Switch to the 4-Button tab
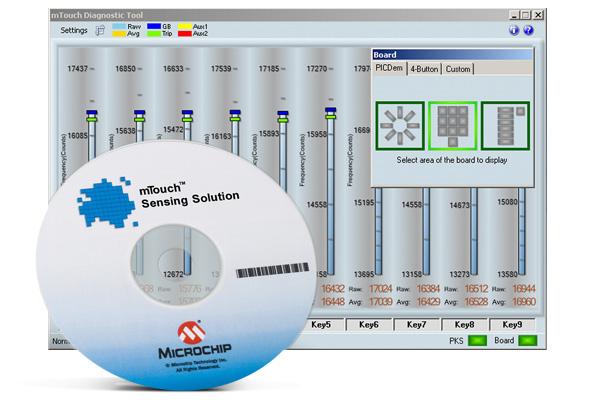Screen dimensions: 600x400 [425, 69]
